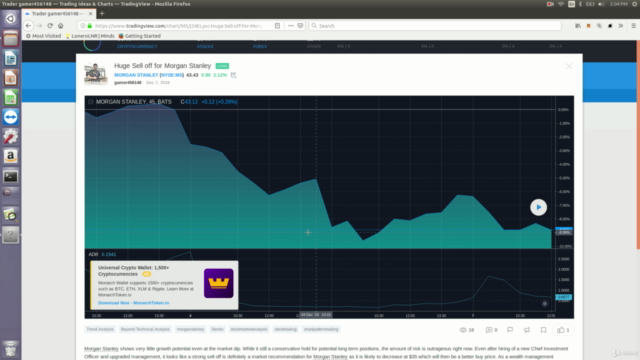Open the Most Visited bookmark
Viewport: 640px width, 360px height.
(43, 36)
